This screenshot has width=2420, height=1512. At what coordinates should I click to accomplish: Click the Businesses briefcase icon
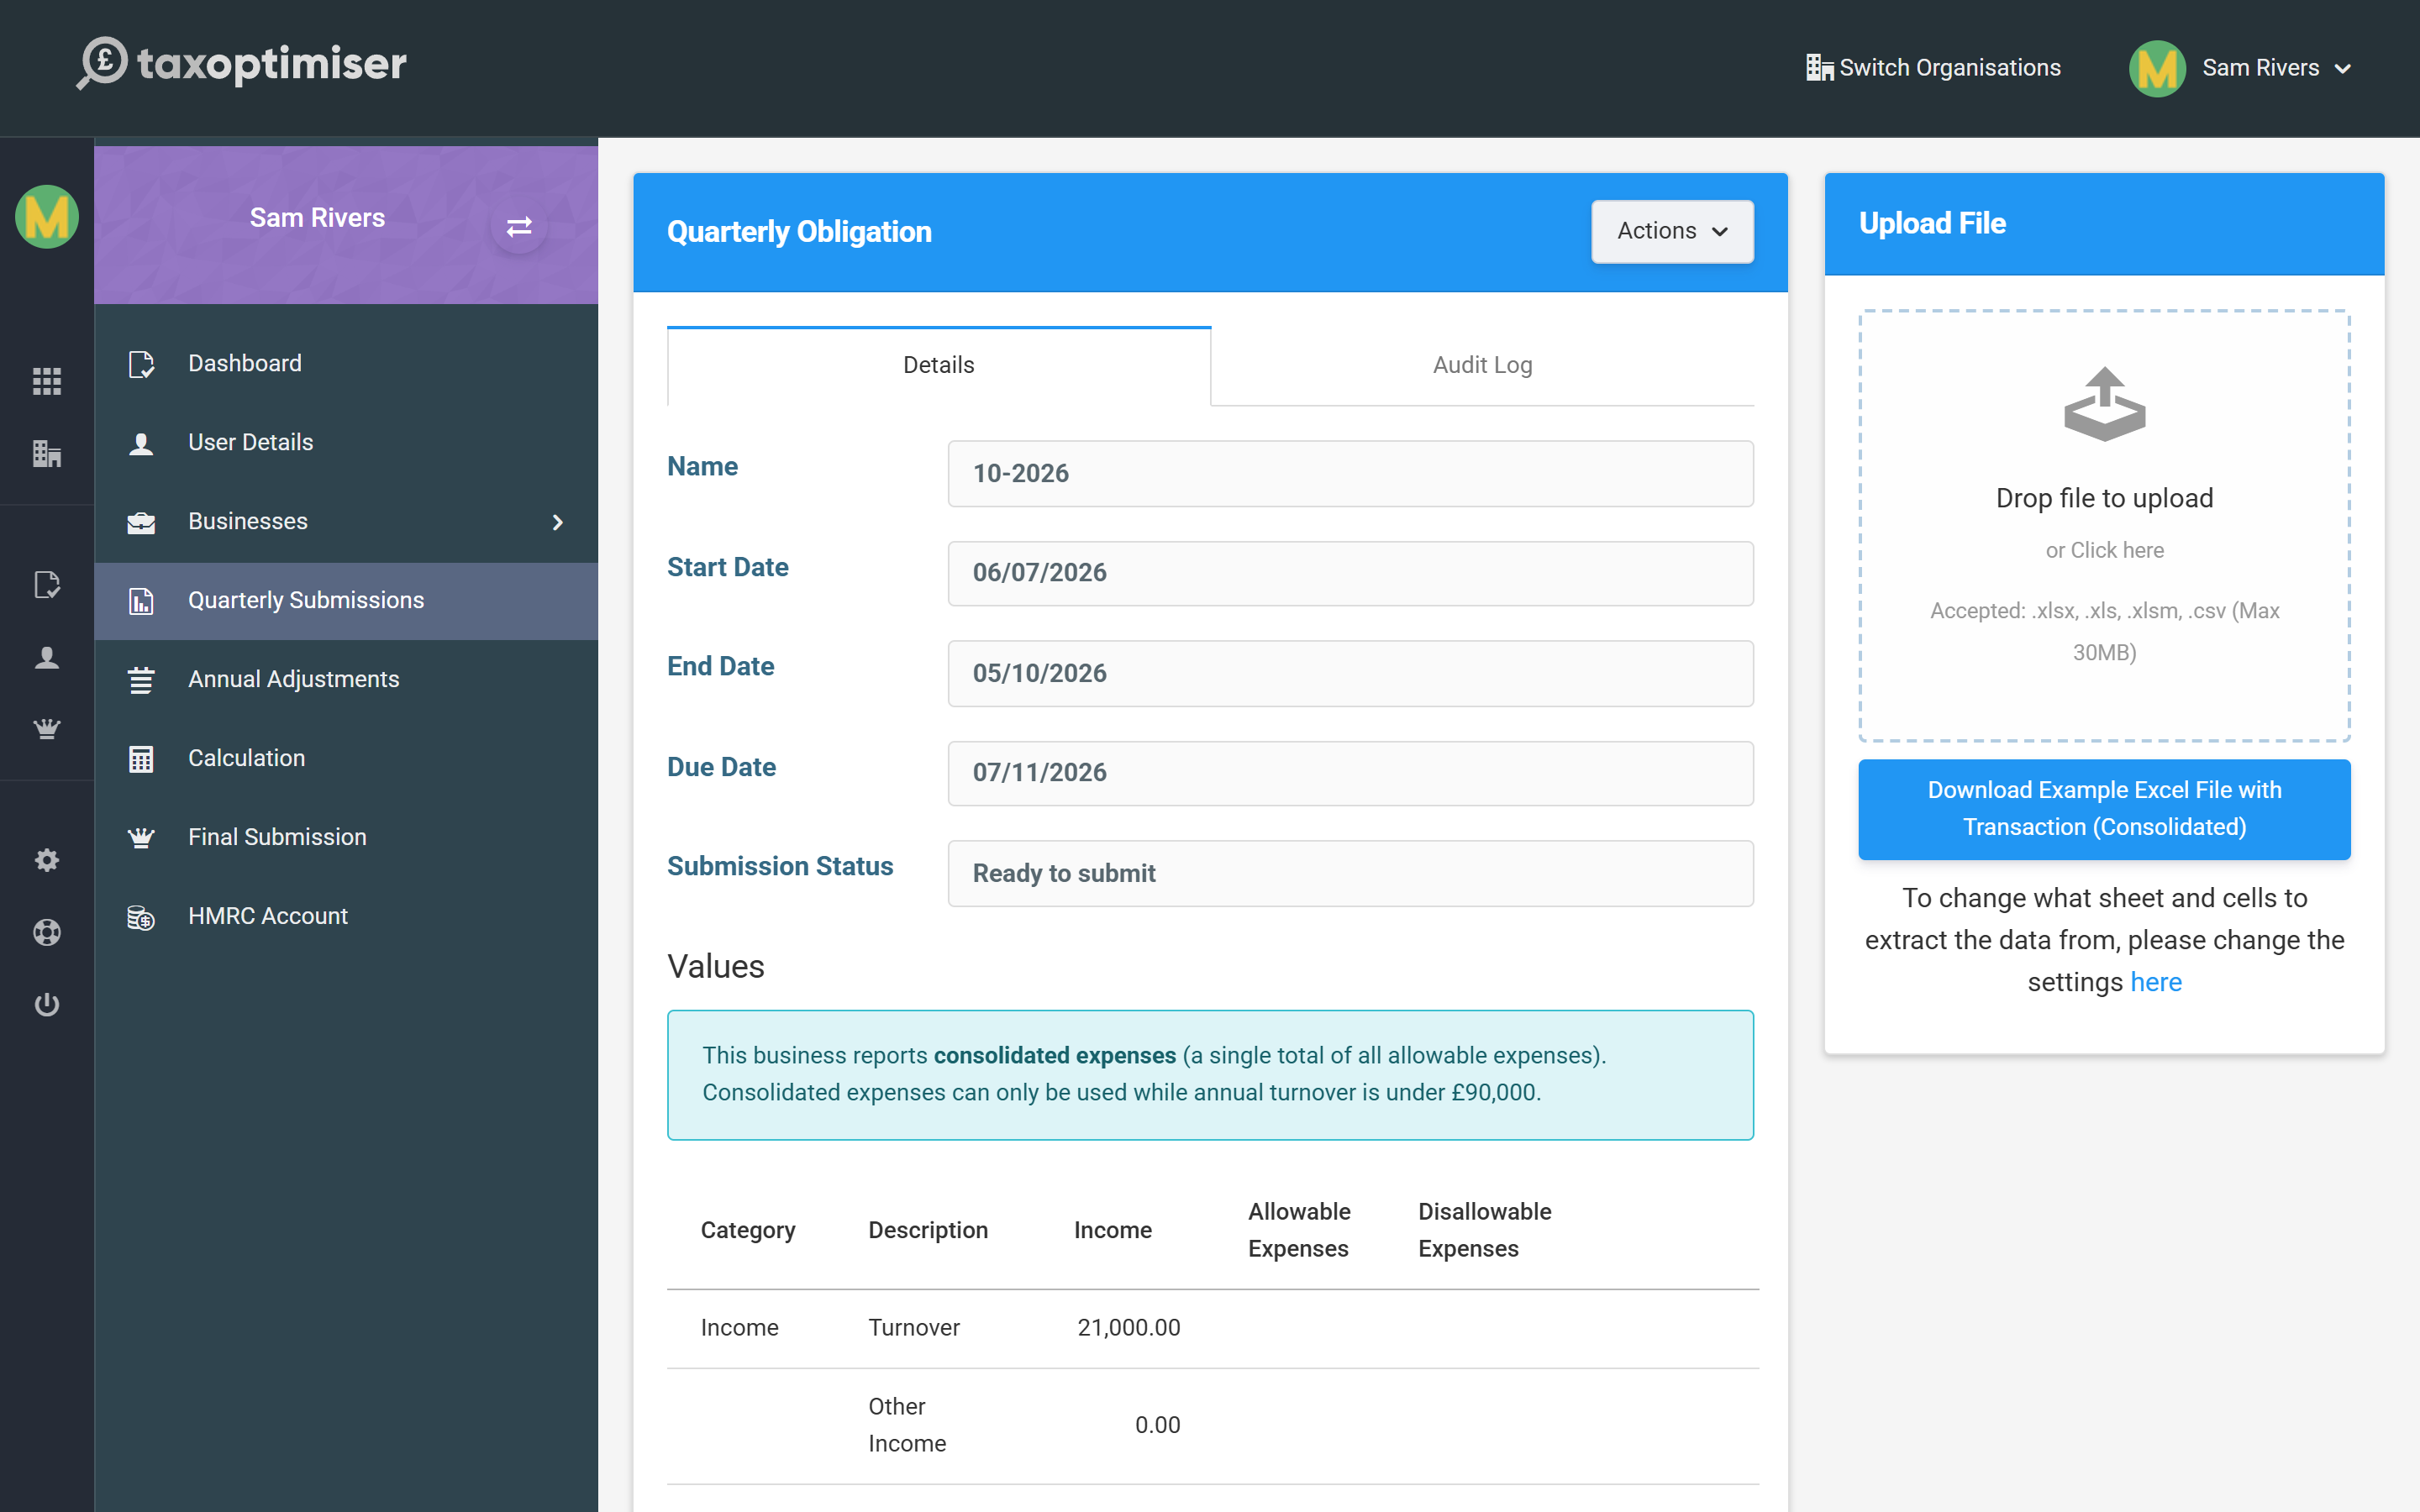pos(141,522)
